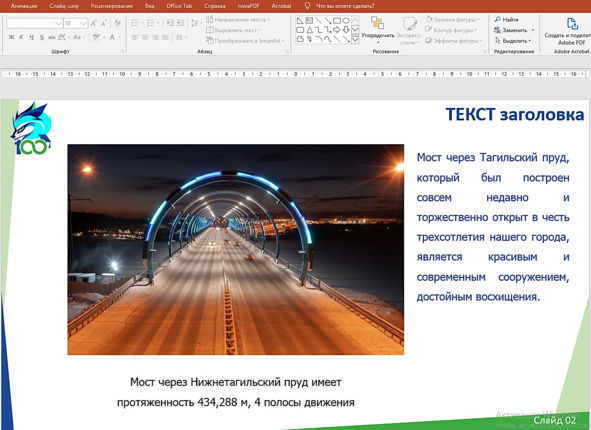The width and height of the screenshot is (591, 430).
Task: Select the right arrow block shape
Action: coord(337,30)
